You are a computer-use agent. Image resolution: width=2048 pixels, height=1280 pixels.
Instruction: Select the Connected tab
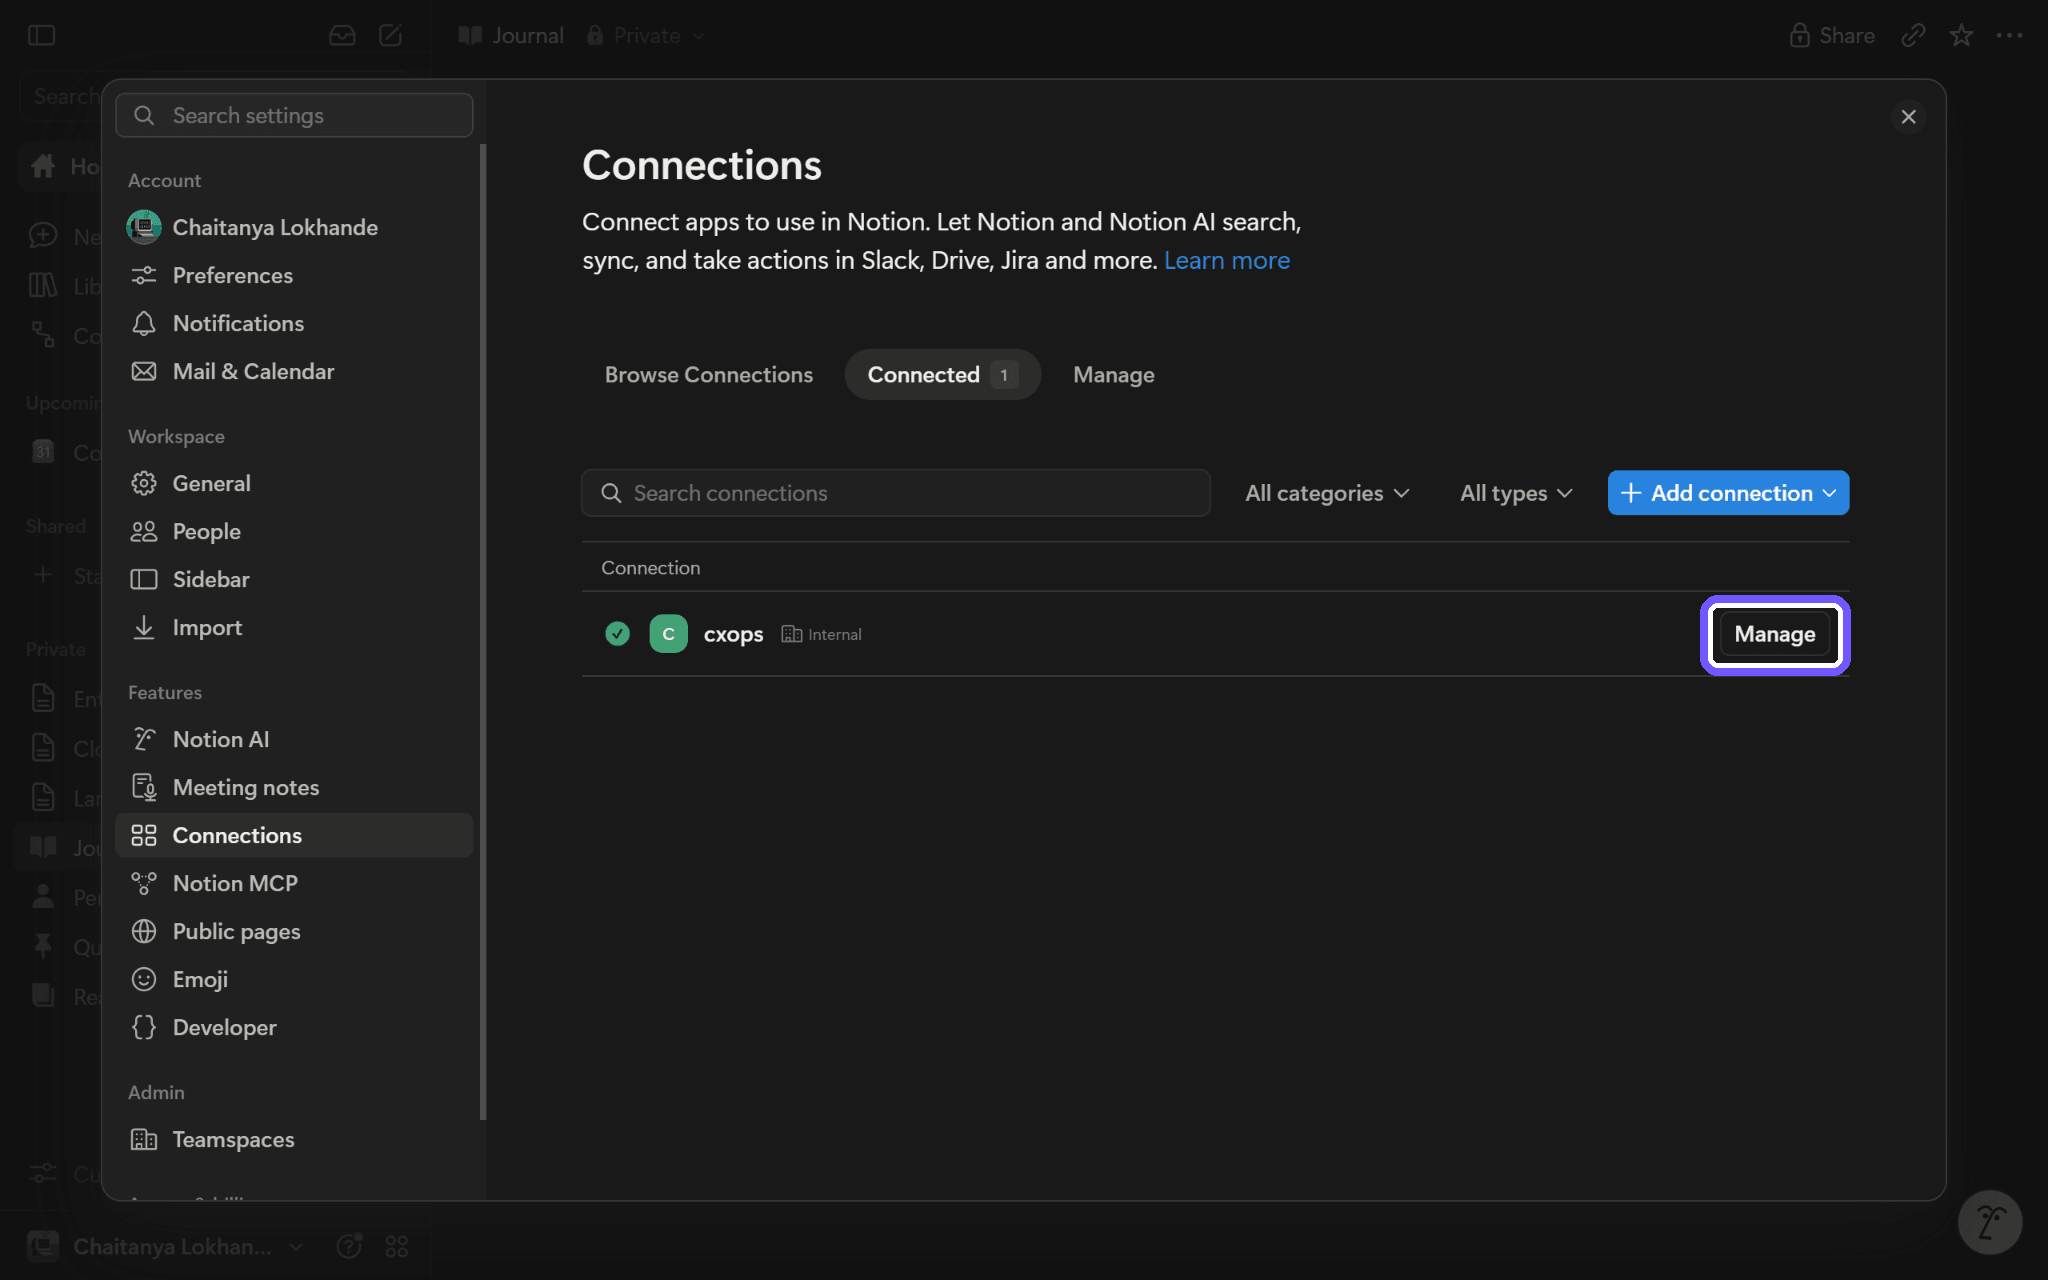click(x=942, y=375)
